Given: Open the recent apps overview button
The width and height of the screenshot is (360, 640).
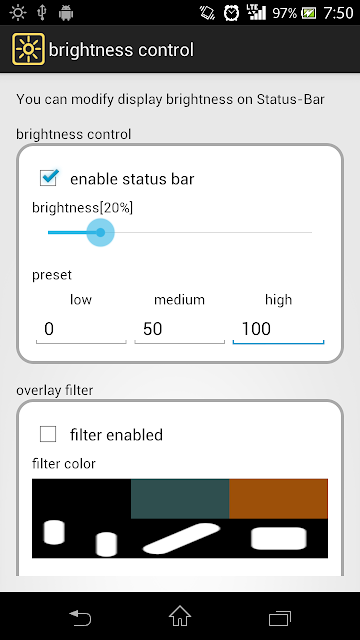Looking at the screenshot, I should tap(280, 618).
